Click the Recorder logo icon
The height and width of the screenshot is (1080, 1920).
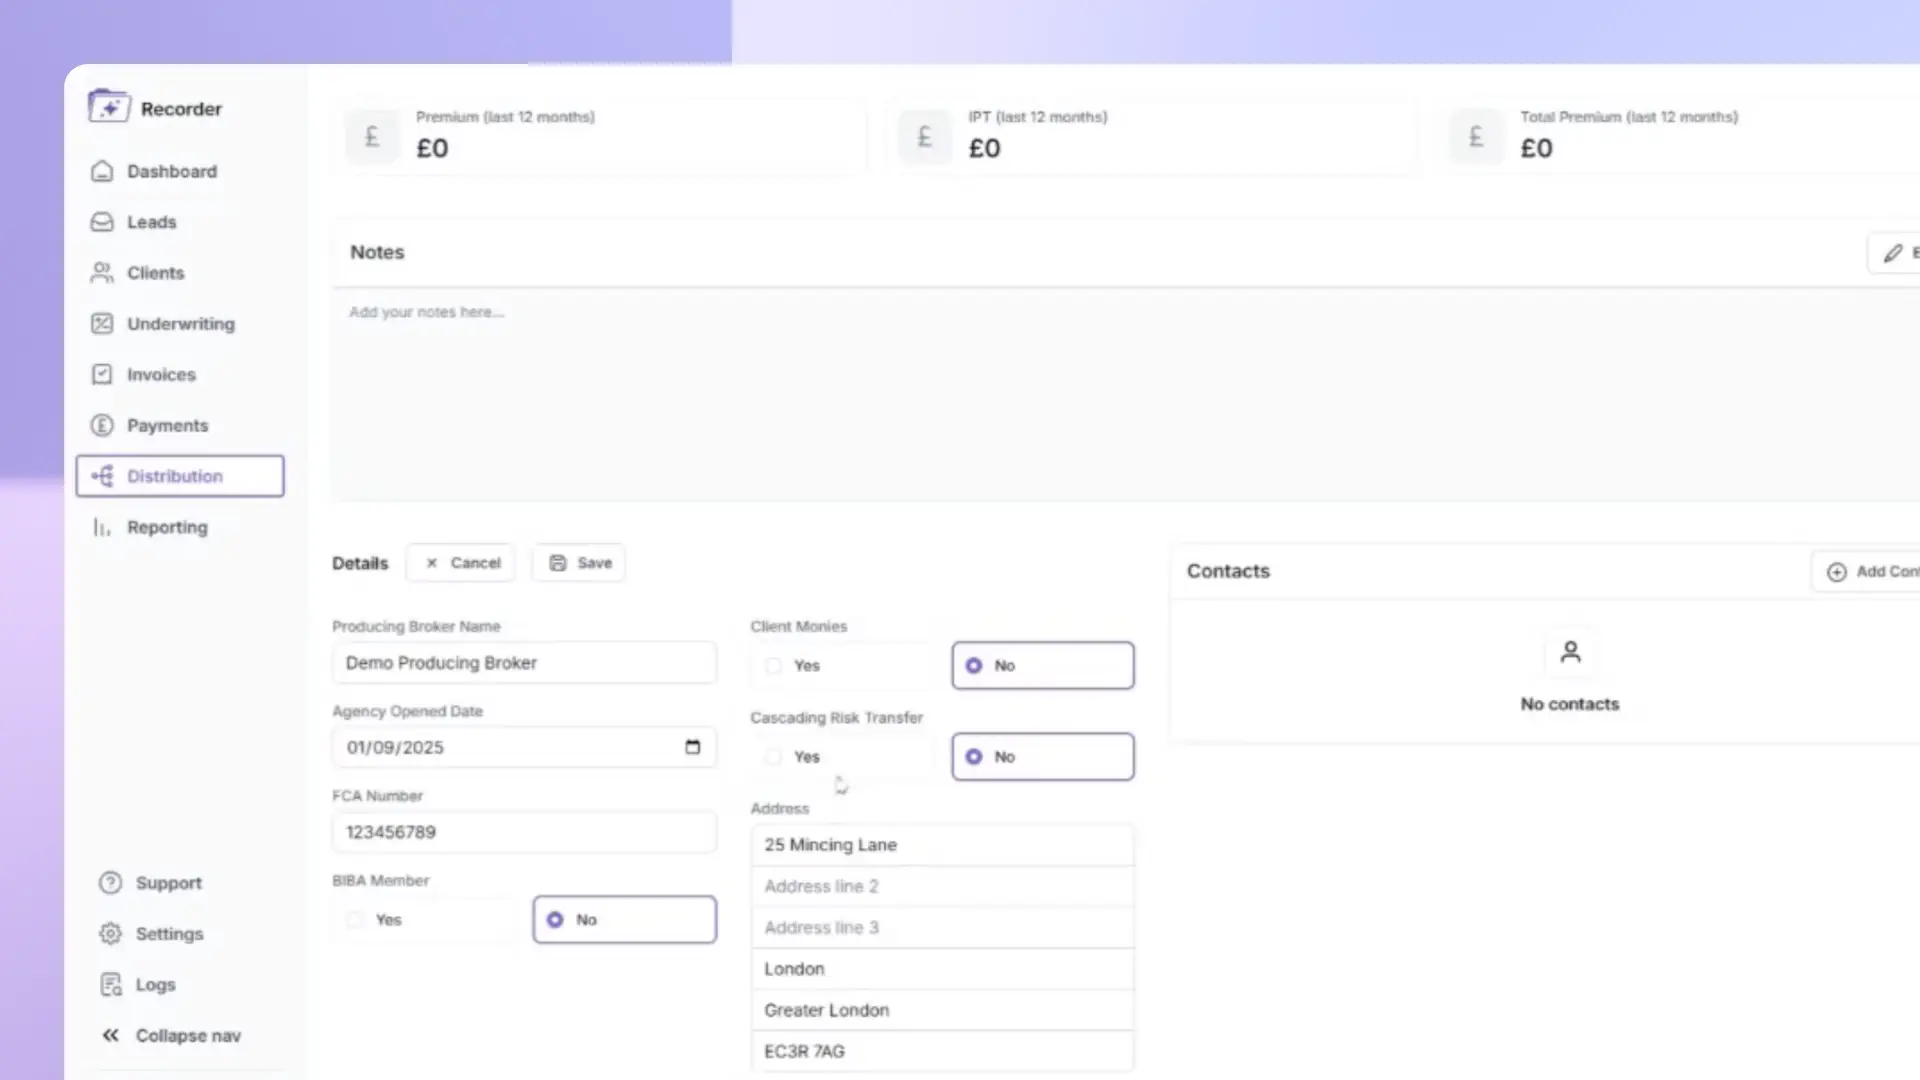108,106
